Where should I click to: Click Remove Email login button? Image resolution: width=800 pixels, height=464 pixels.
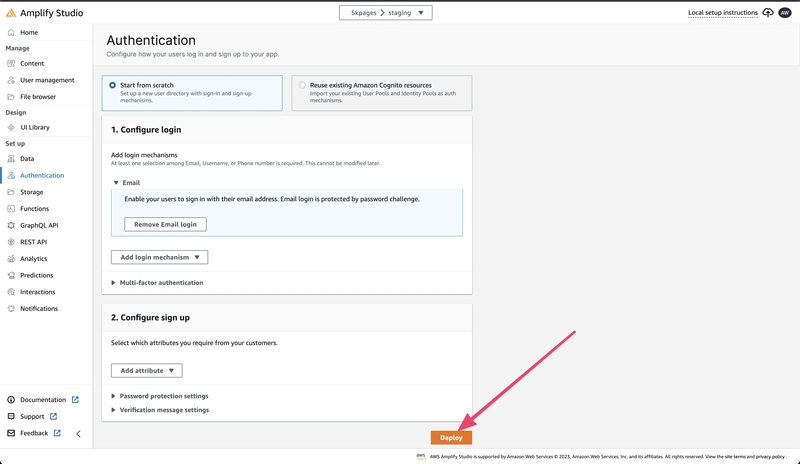coord(165,224)
